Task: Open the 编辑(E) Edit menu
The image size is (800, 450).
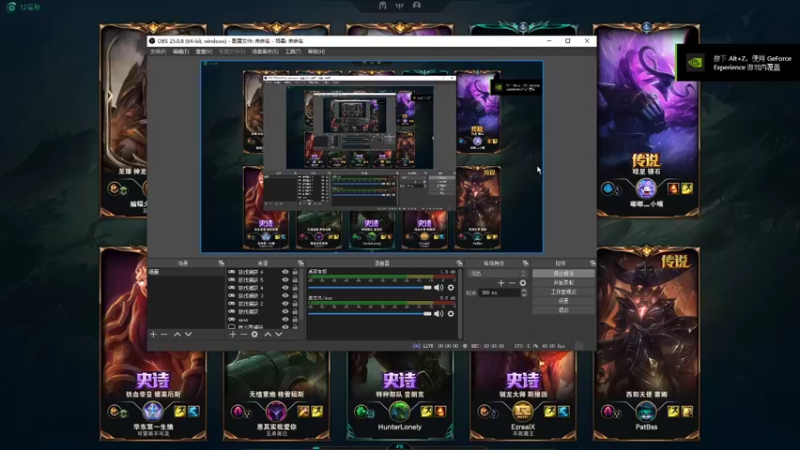Action: click(181, 52)
